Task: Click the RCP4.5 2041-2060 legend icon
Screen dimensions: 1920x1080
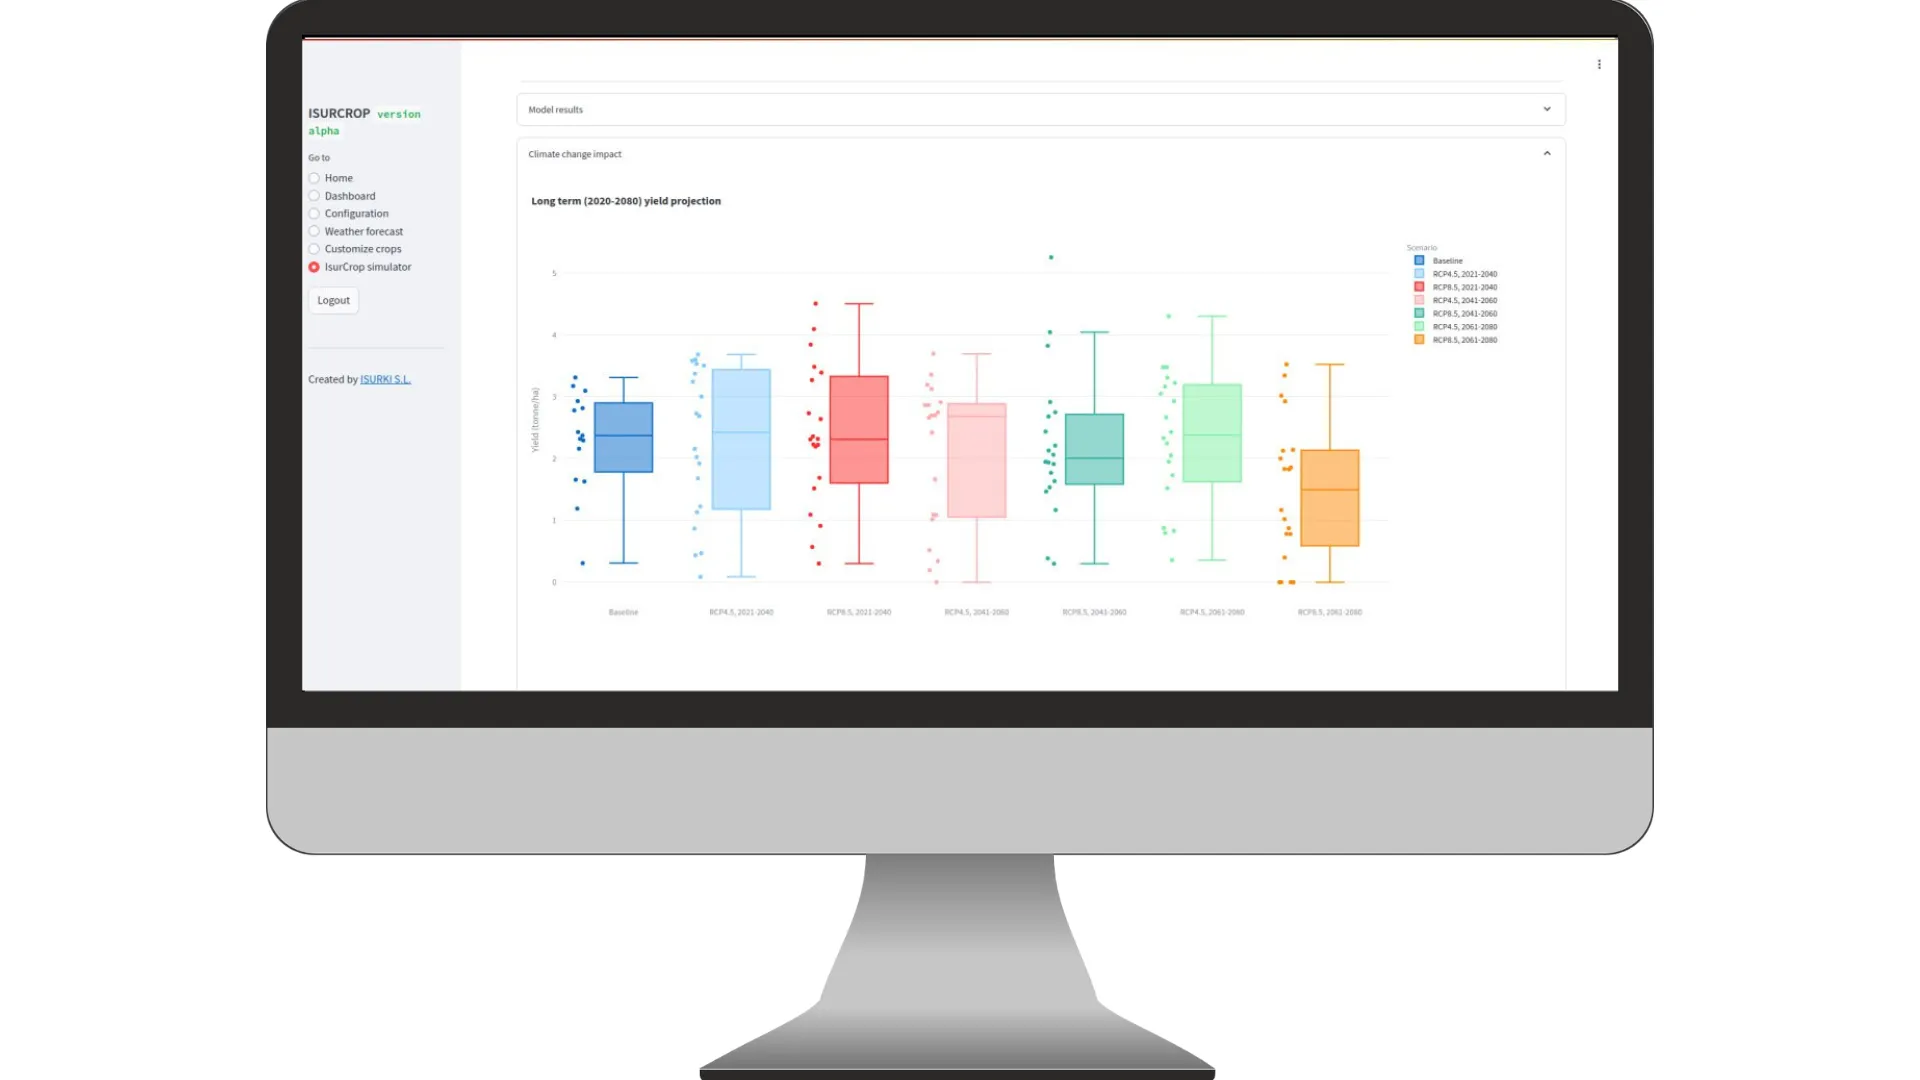Action: 1420,301
